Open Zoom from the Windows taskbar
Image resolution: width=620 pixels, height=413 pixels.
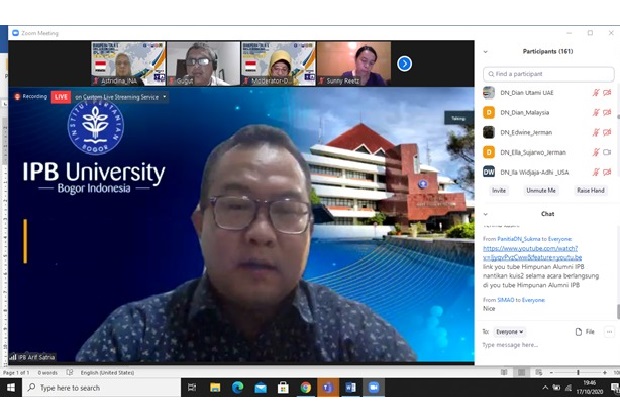pos(374,388)
